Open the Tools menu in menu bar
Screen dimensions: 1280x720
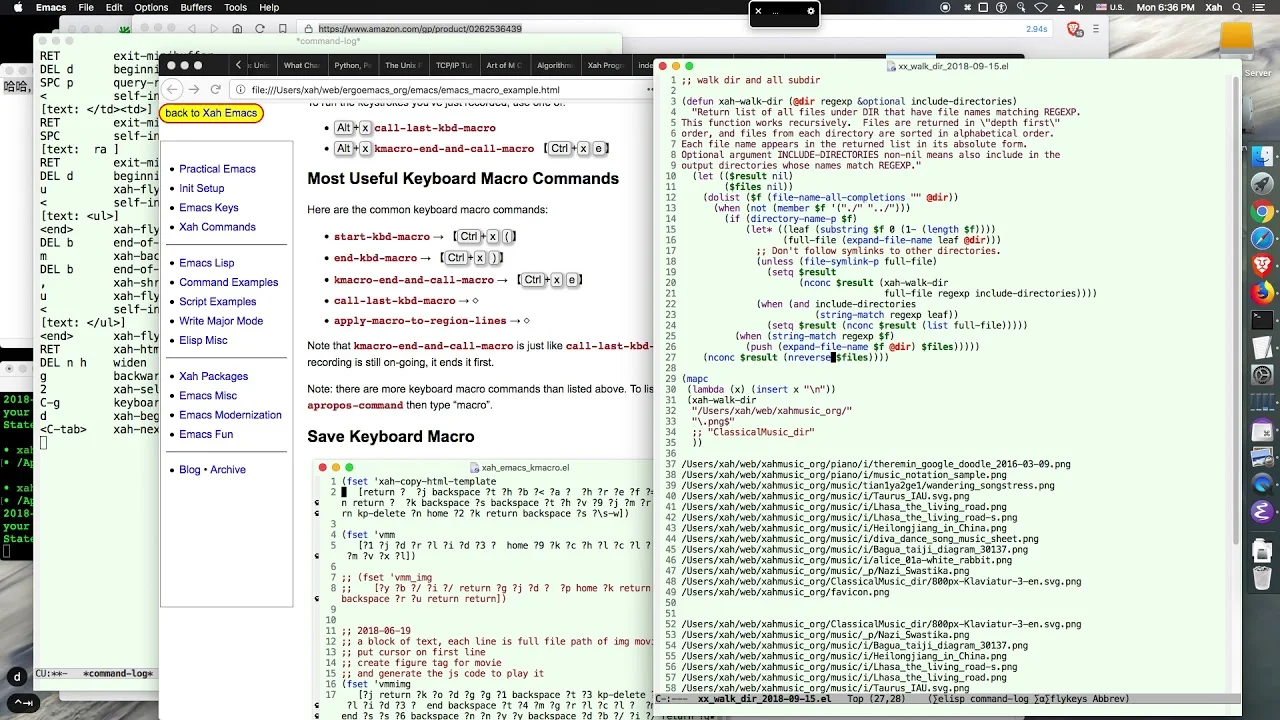[235, 7]
